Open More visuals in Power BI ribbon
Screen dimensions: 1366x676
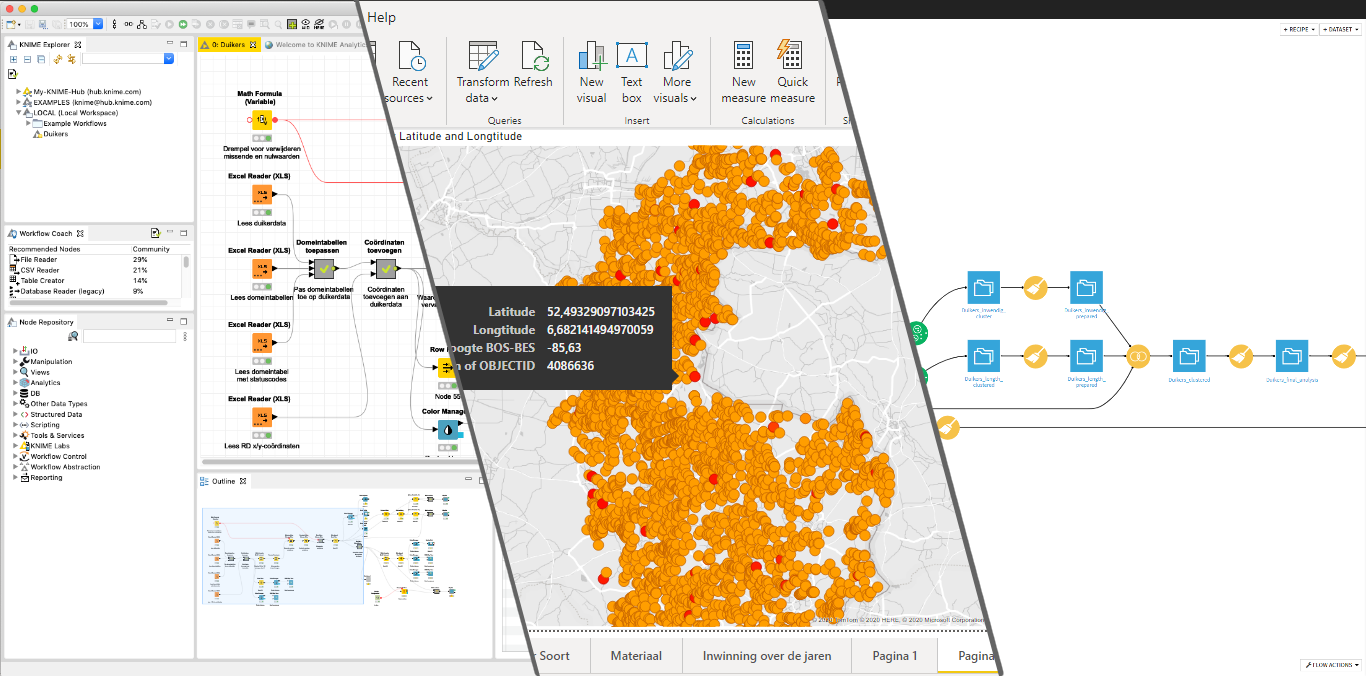[677, 72]
